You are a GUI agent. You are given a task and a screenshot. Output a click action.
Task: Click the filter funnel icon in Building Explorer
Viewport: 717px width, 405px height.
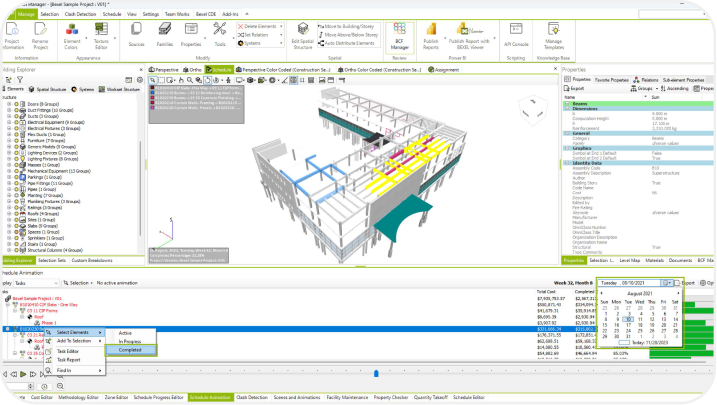[20, 80]
